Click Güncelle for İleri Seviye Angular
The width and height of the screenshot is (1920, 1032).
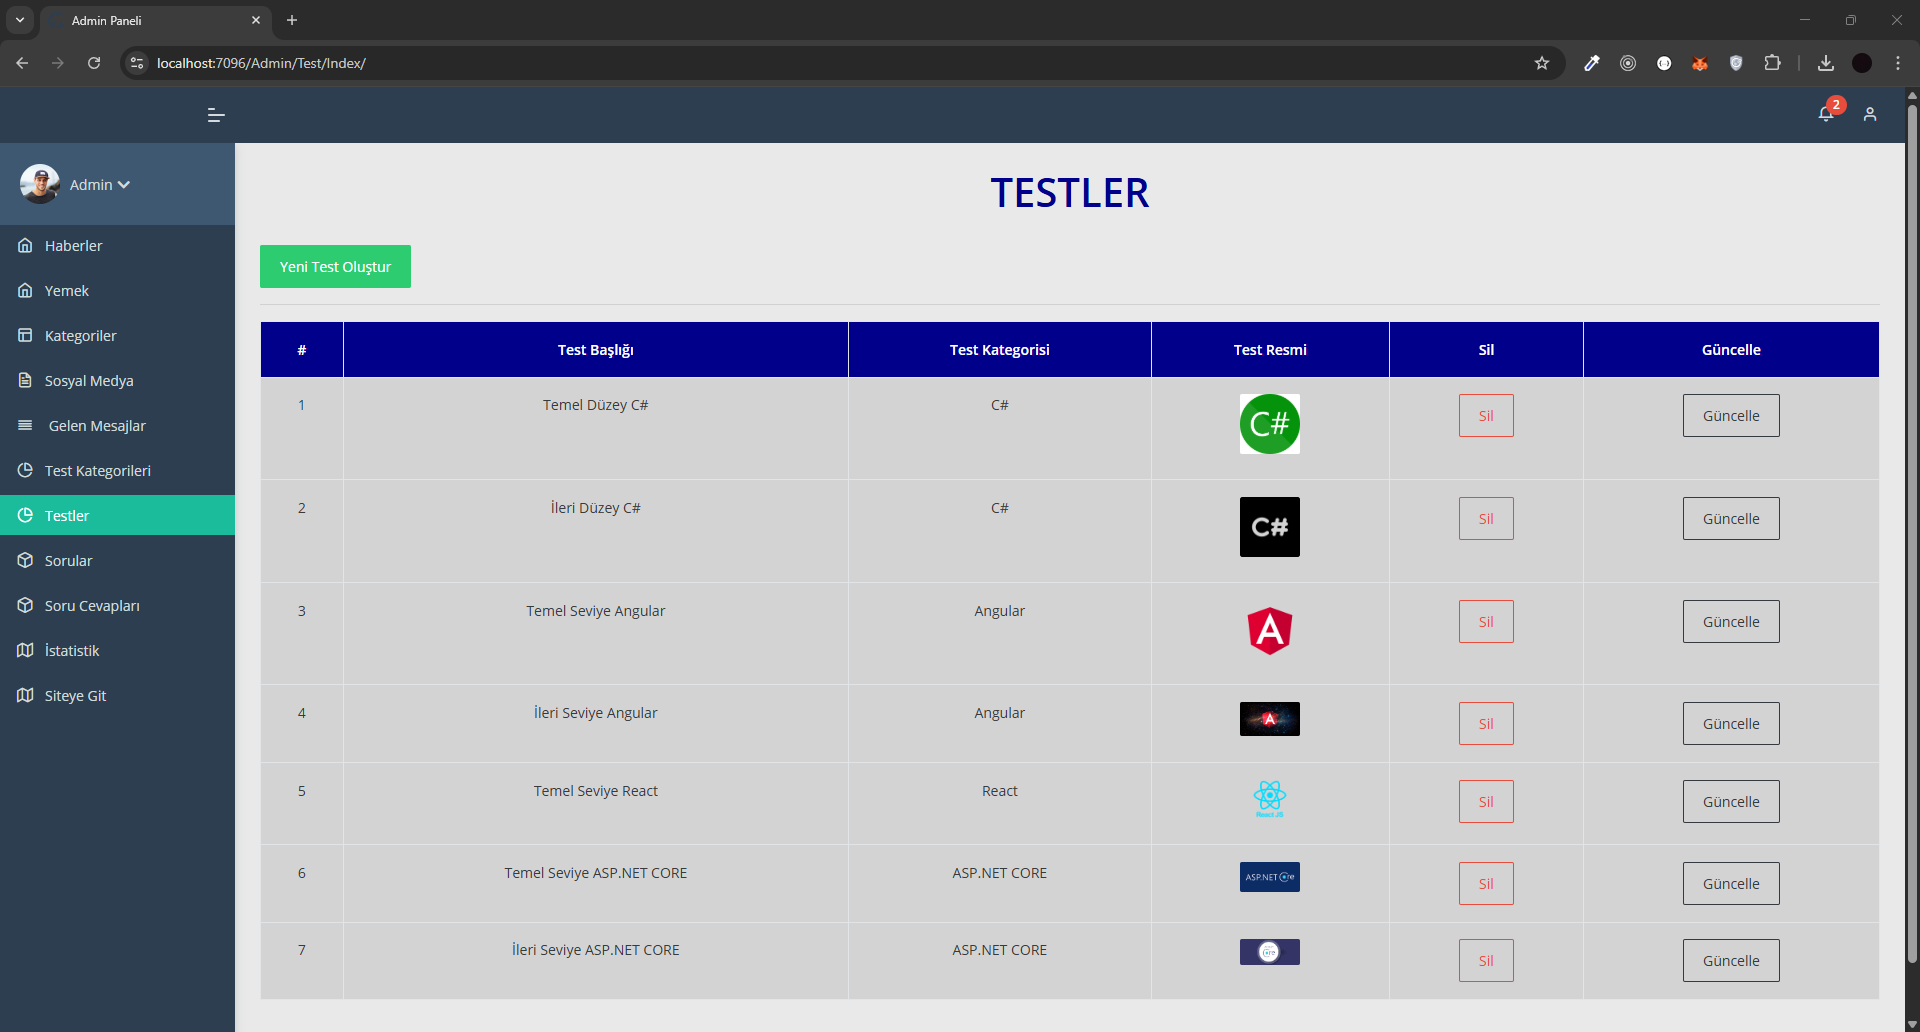pyautogui.click(x=1731, y=723)
